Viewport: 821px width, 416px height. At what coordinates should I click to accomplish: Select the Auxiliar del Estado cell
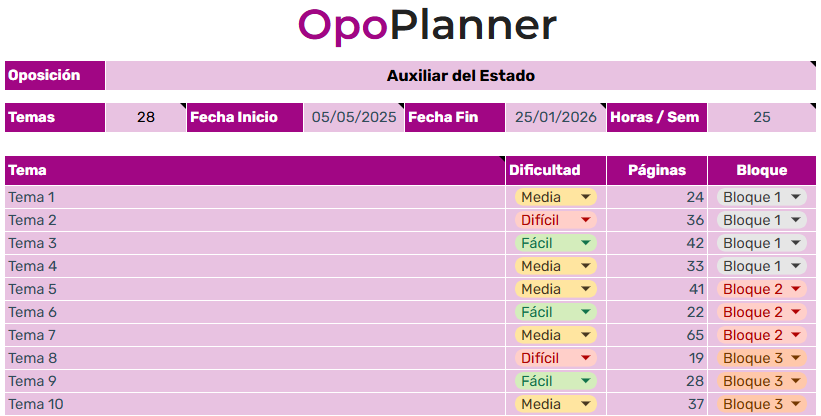460,76
